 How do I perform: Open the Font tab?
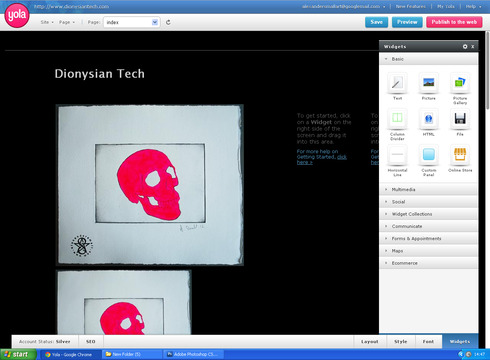428,342
